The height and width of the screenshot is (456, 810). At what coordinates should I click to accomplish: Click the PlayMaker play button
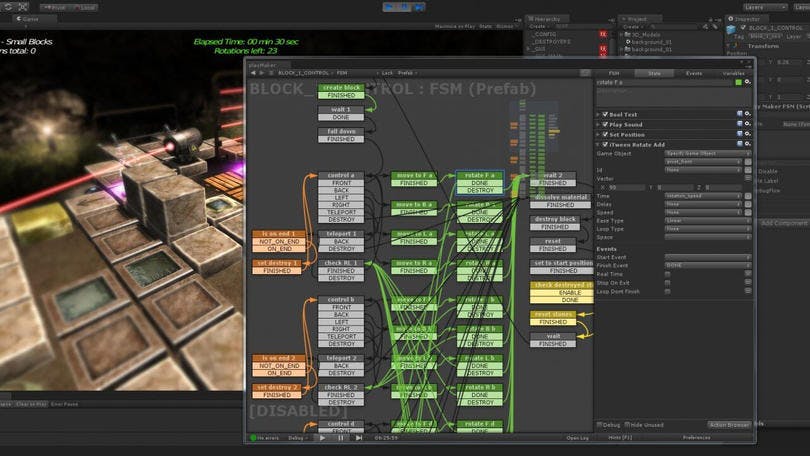tap(322, 437)
